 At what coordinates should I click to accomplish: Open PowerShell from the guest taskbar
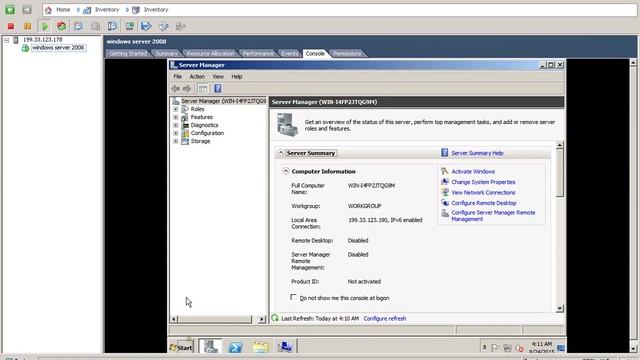236,347
